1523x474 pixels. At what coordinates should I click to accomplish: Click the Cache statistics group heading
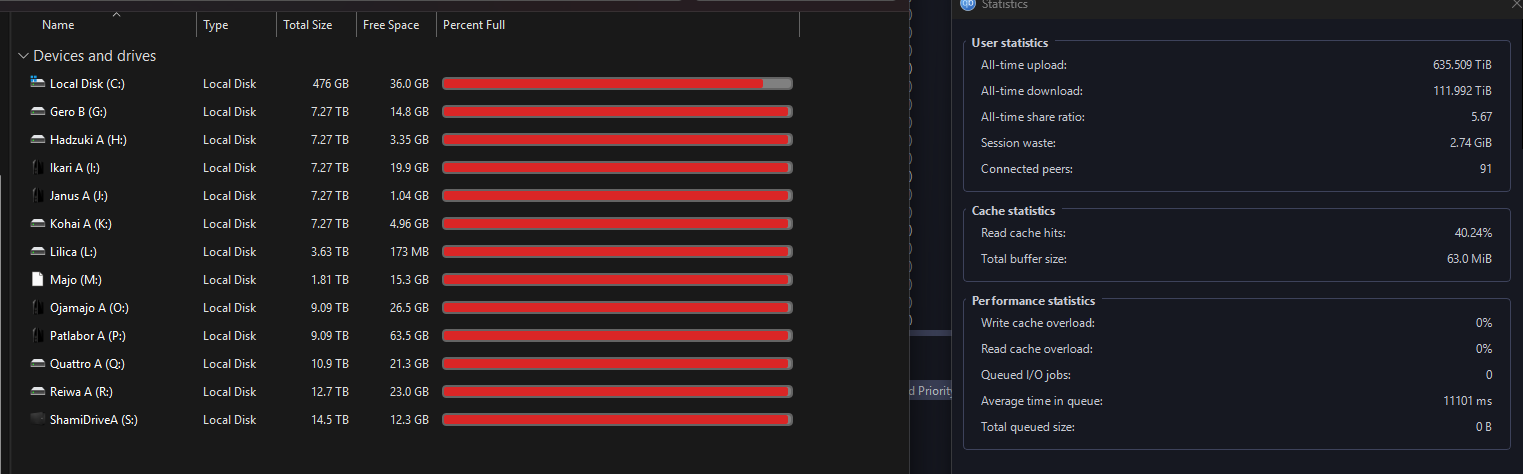coord(1013,211)
